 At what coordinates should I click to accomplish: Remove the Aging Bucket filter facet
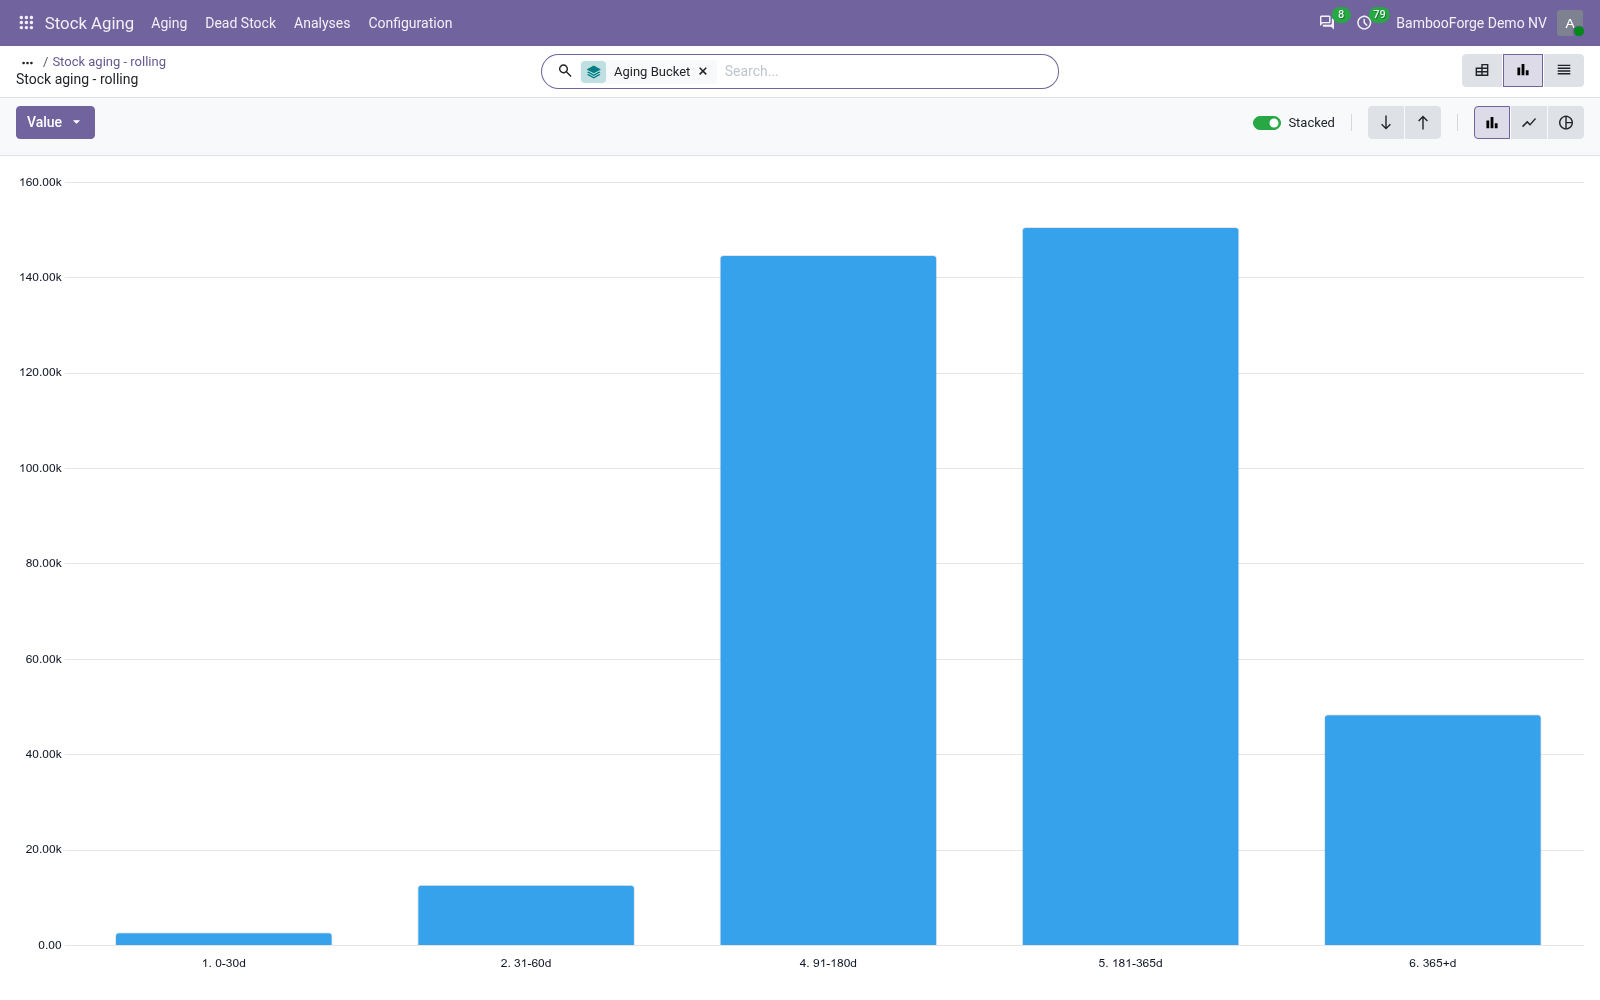coord(703,72)
